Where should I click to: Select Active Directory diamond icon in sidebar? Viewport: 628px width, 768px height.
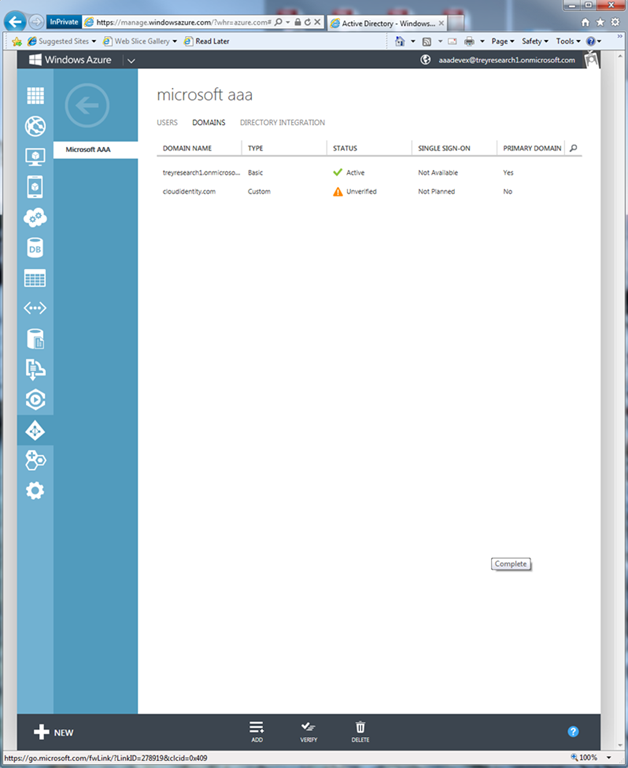click(x=35, y=431)
